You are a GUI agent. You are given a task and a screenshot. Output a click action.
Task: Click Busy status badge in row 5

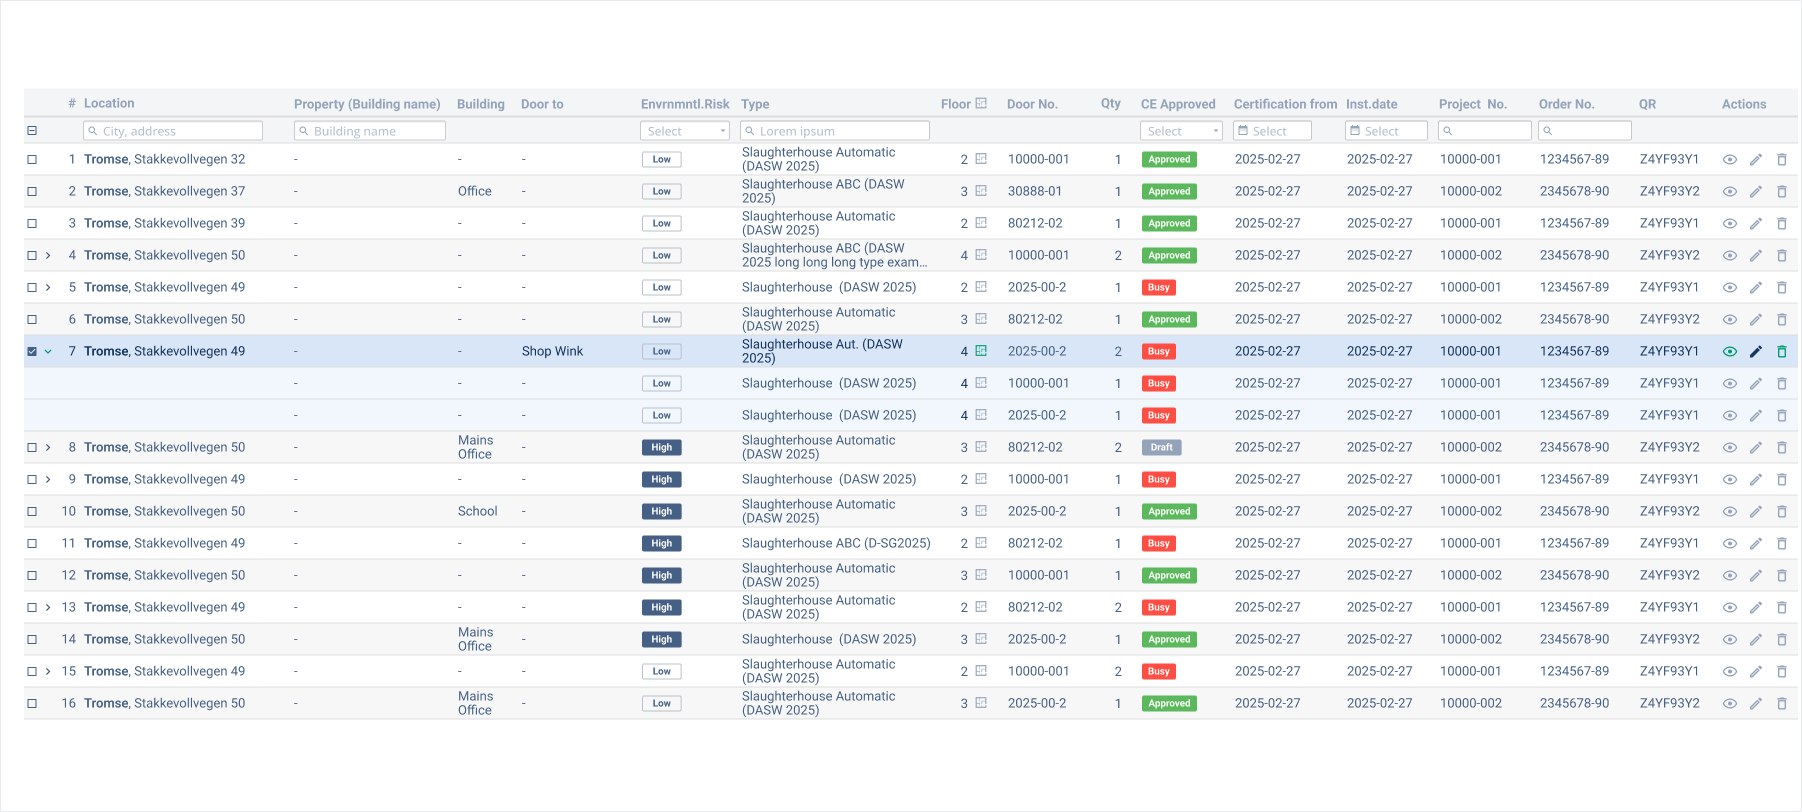1158,287
